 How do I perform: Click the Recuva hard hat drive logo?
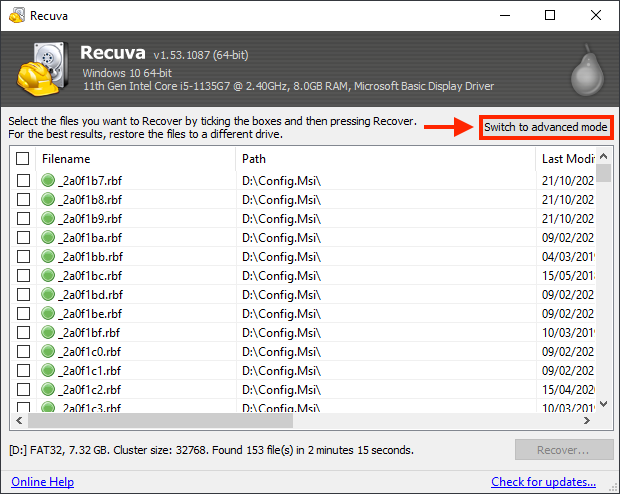coord(42,69)
